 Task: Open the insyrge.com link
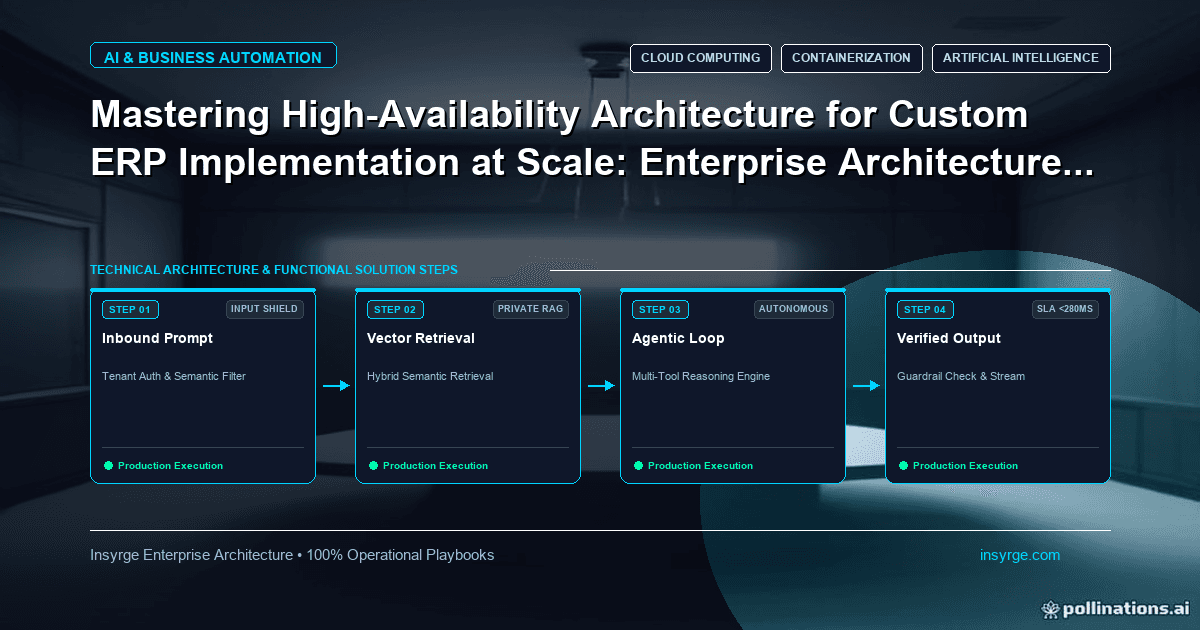click(1020, 555)
